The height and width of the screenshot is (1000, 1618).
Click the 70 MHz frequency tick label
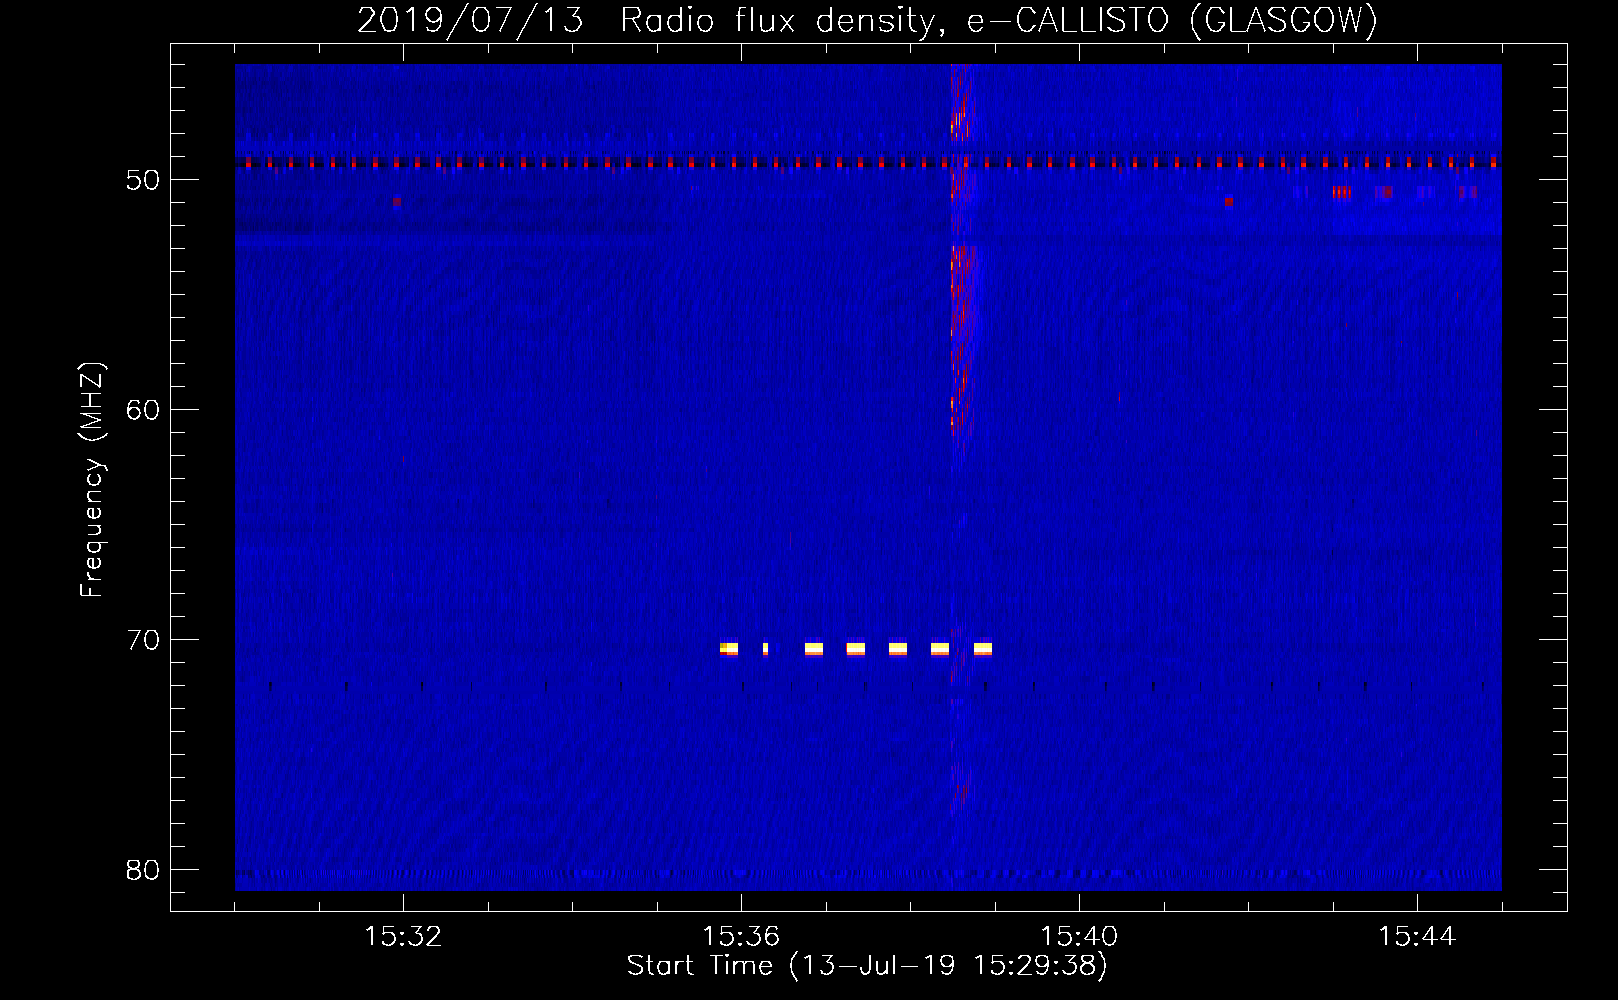point(143,640)
